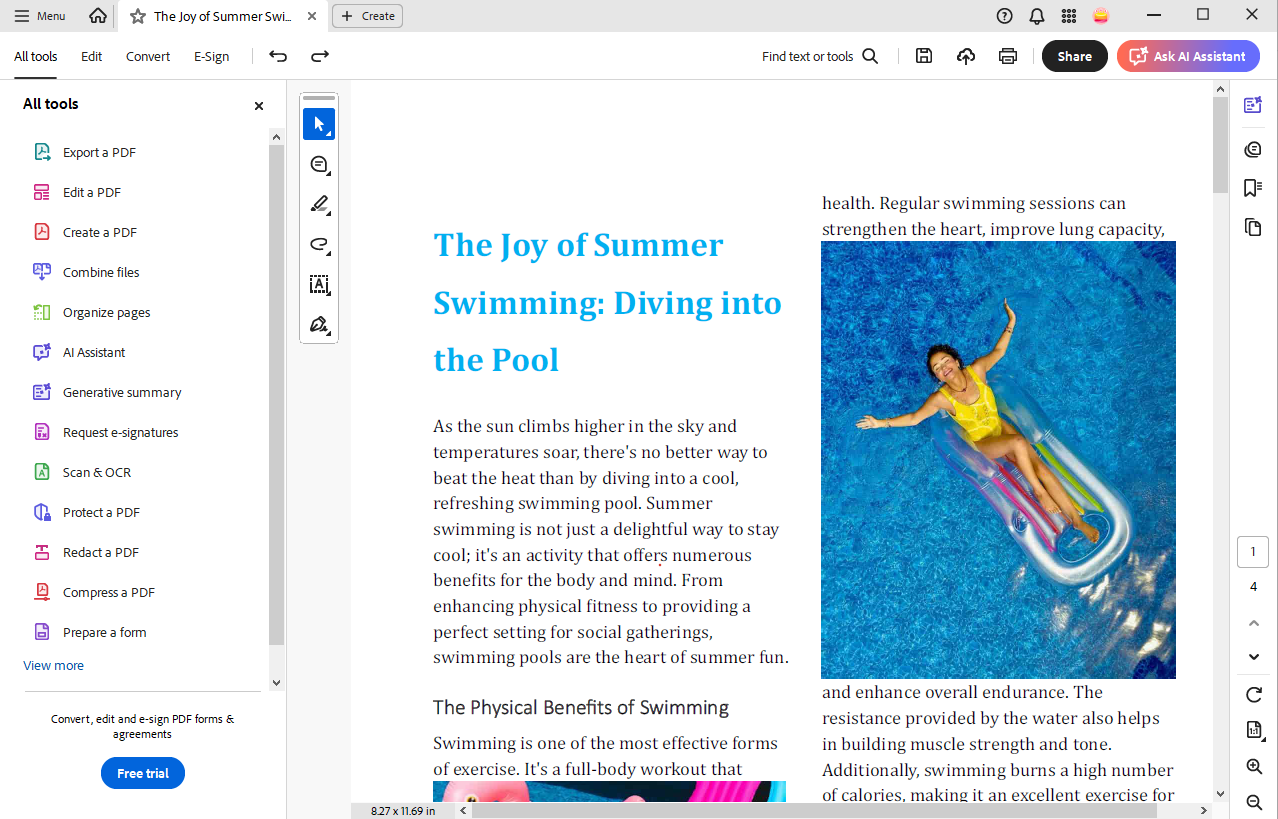Image resolution: width=1278 pixels, height=819 pixels.
Task: Star the current document tab
Action: click(x=138, y=16)
